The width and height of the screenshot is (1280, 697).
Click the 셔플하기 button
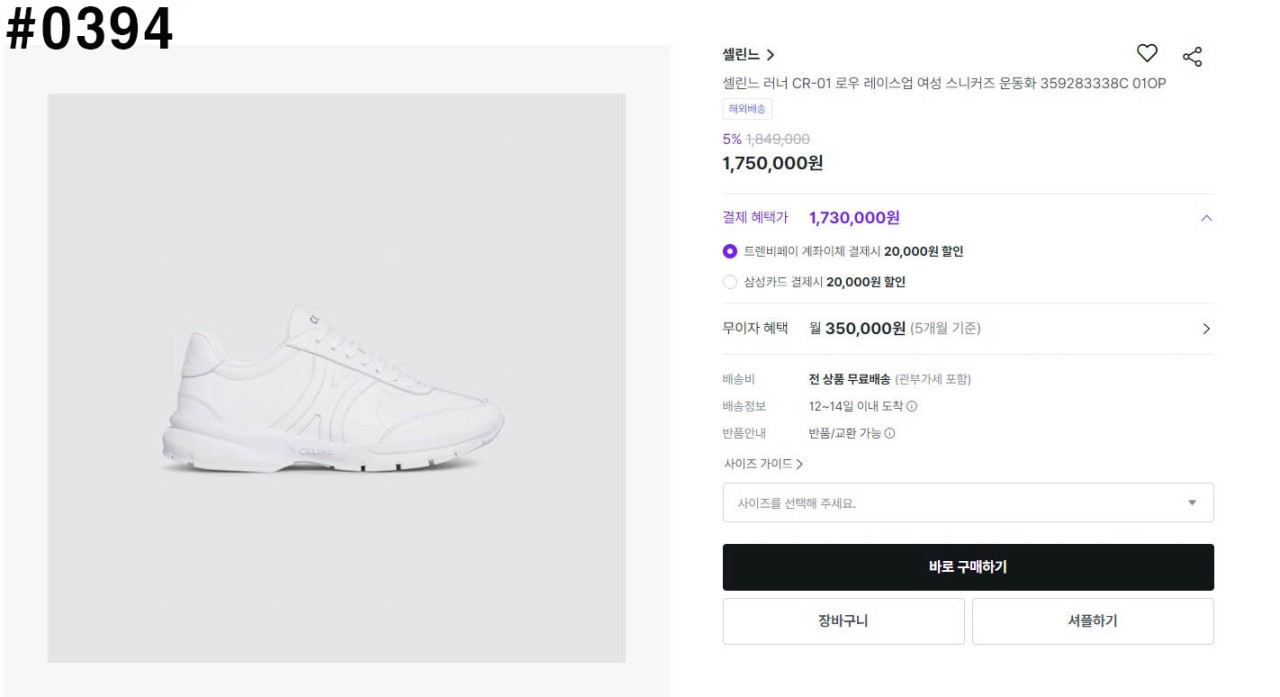[1092, 621]
